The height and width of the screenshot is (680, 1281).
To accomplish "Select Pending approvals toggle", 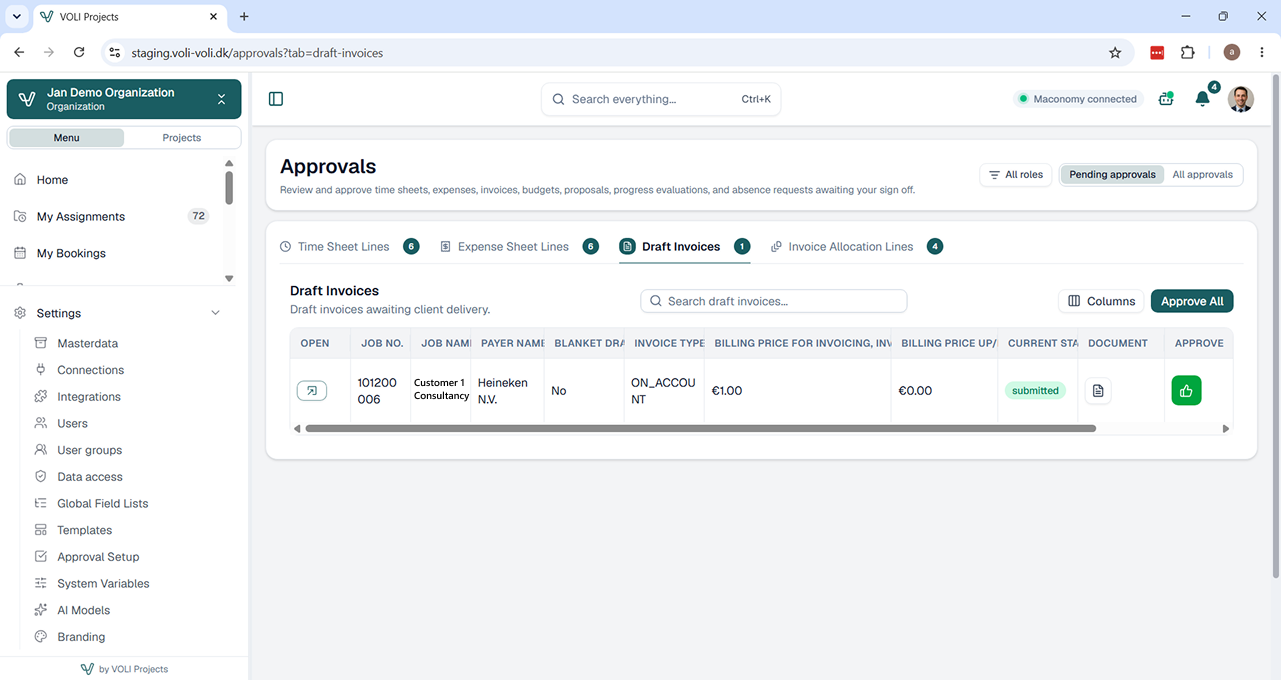I will (x=1112, y=175).
